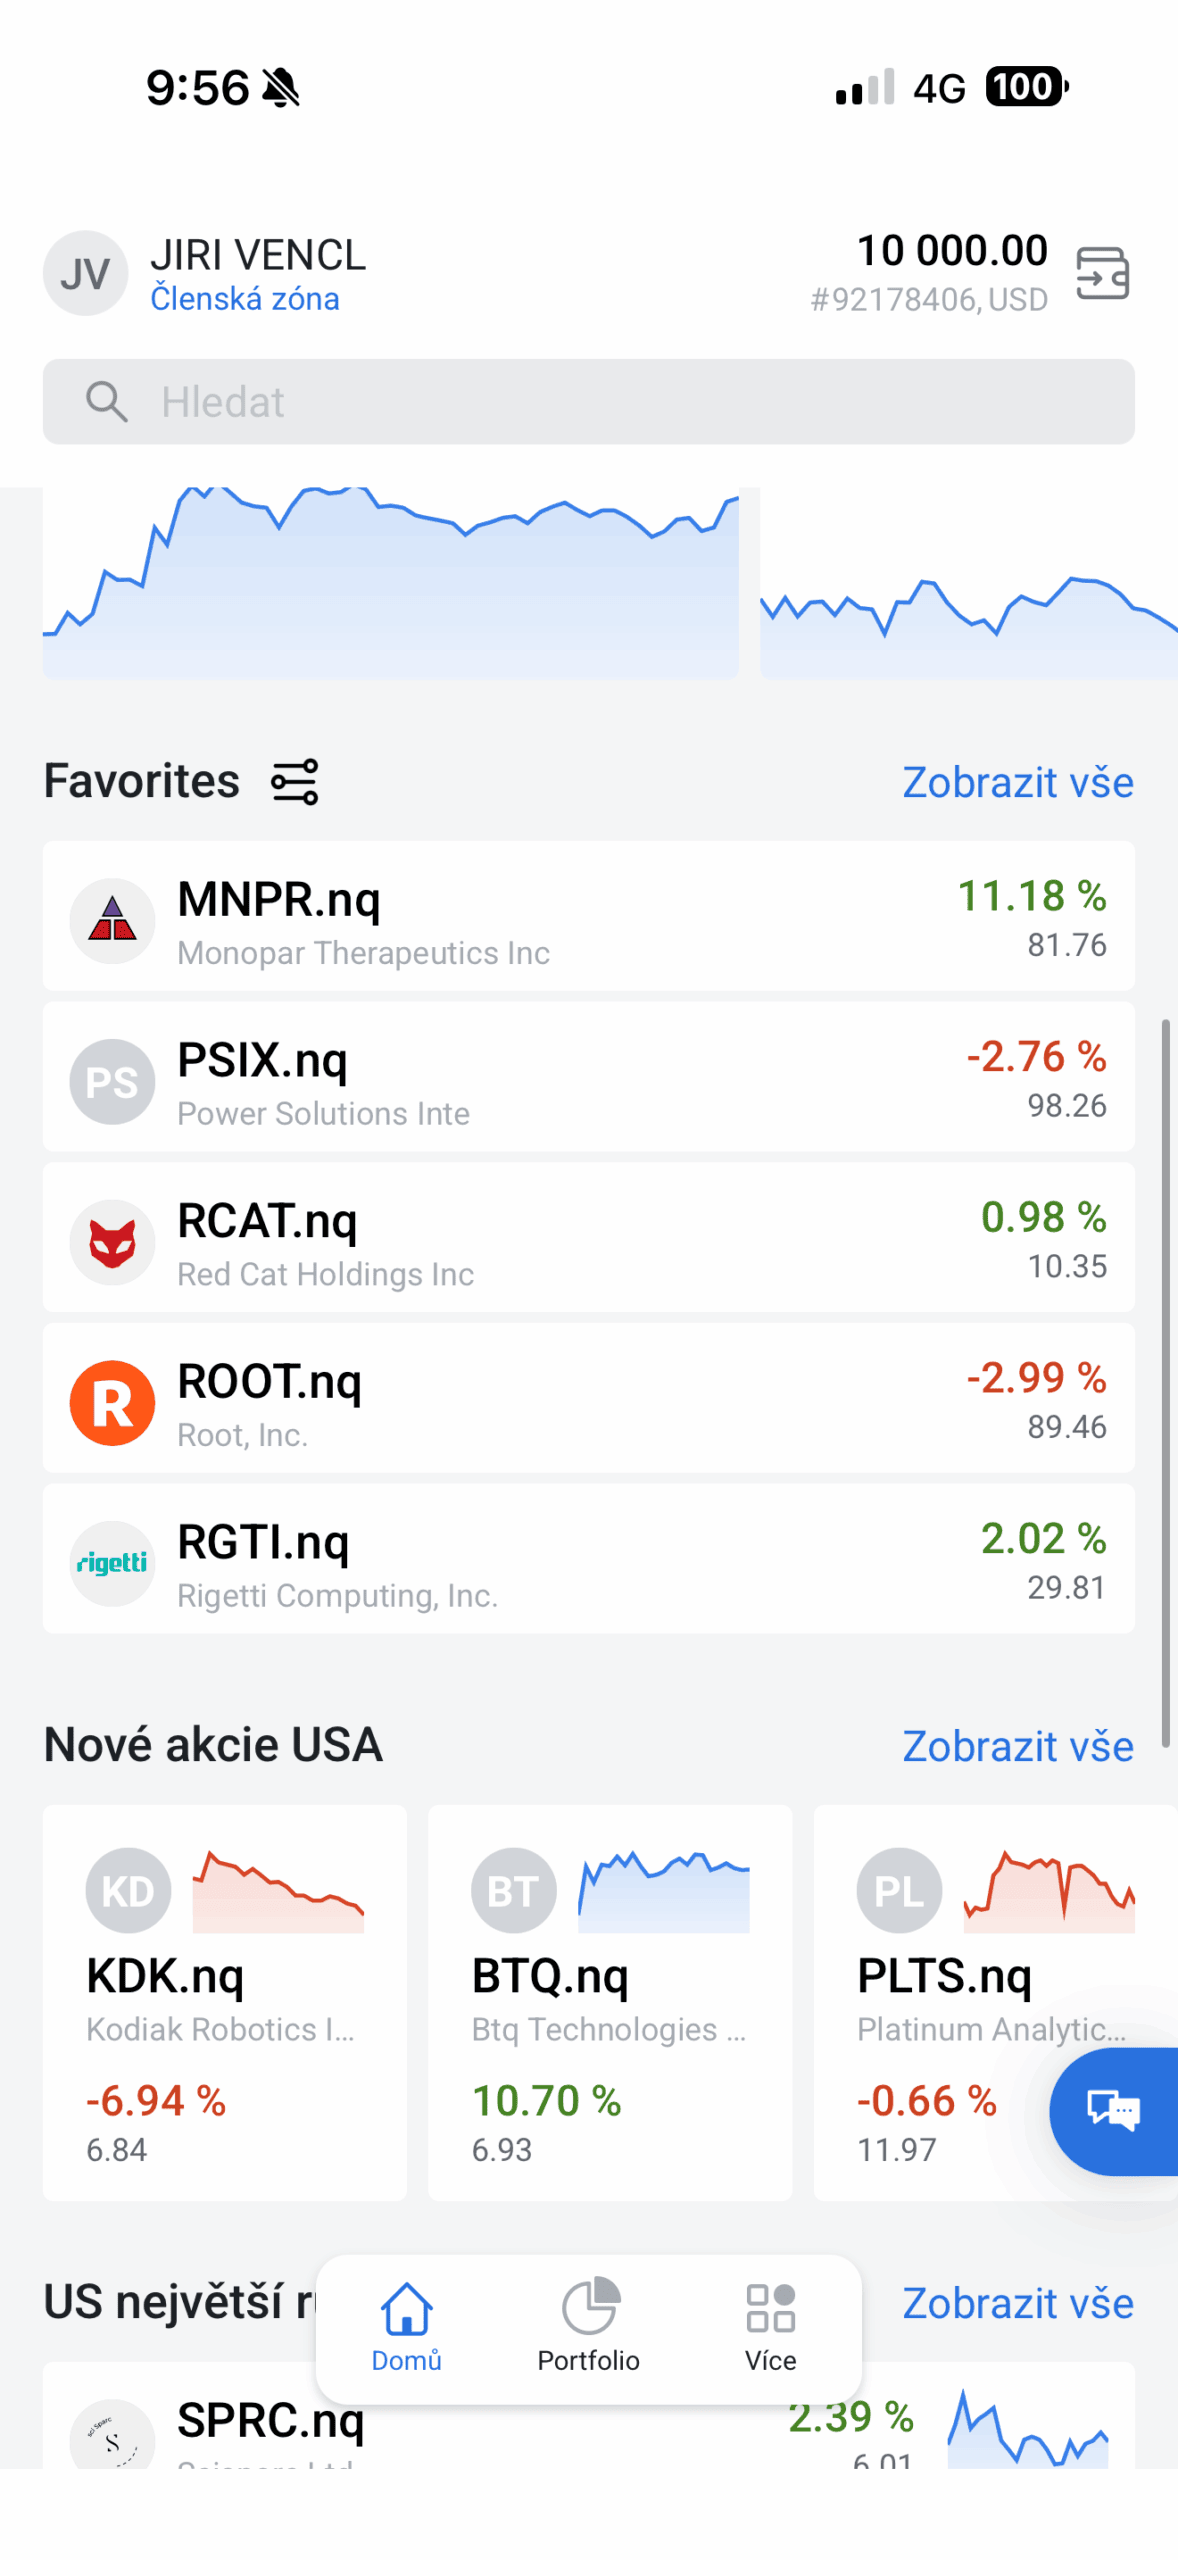Open the Více menu tab
1178x2560 pixels.
pos(770,2326)
